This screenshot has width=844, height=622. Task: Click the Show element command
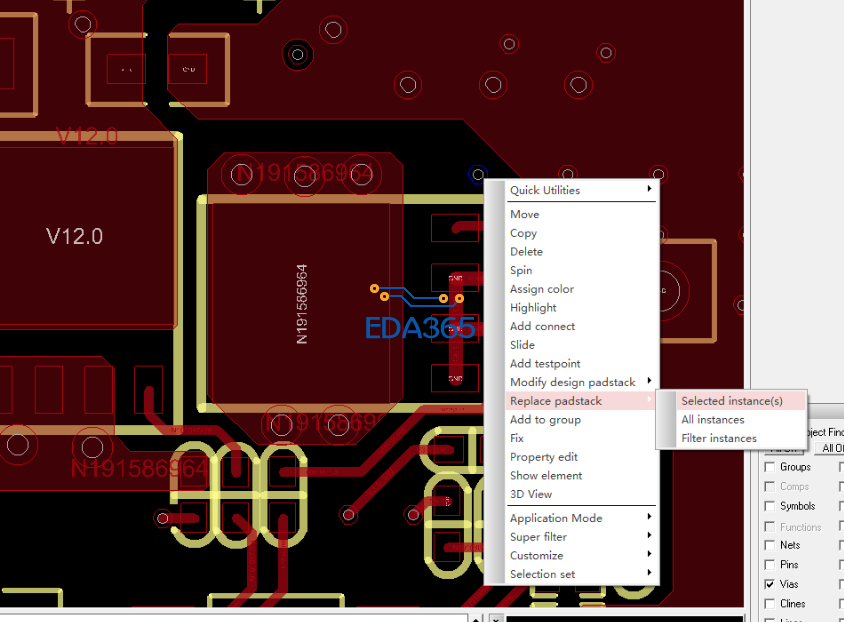[546, 476]
